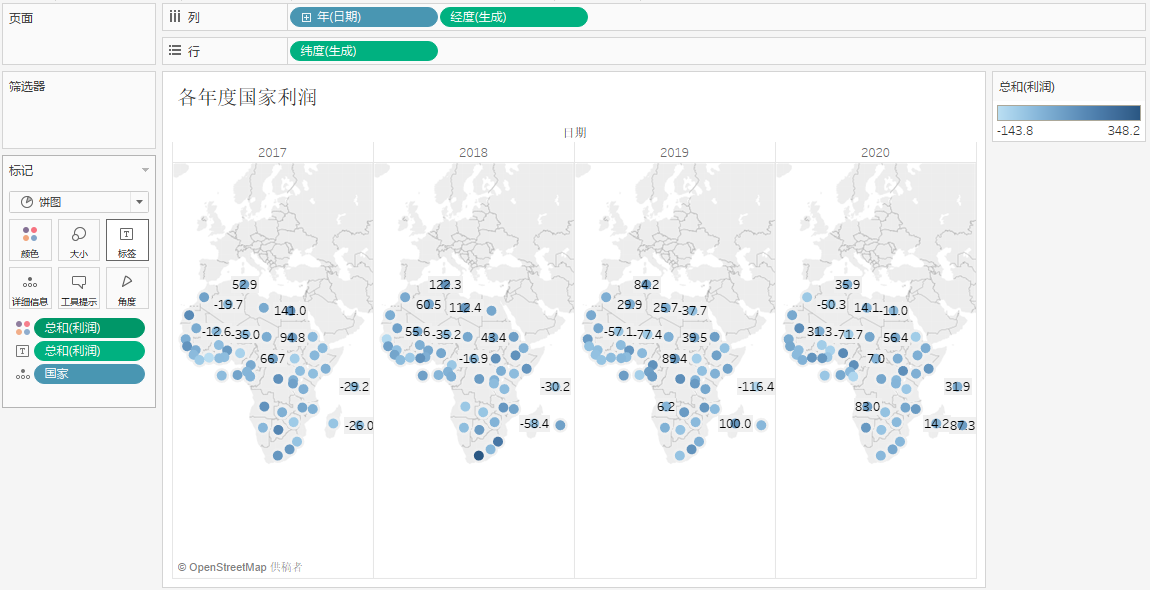Screen dimensions: 1150x590
Task: Click the 国家 pill in marks card
Action: tap(89, 374)
